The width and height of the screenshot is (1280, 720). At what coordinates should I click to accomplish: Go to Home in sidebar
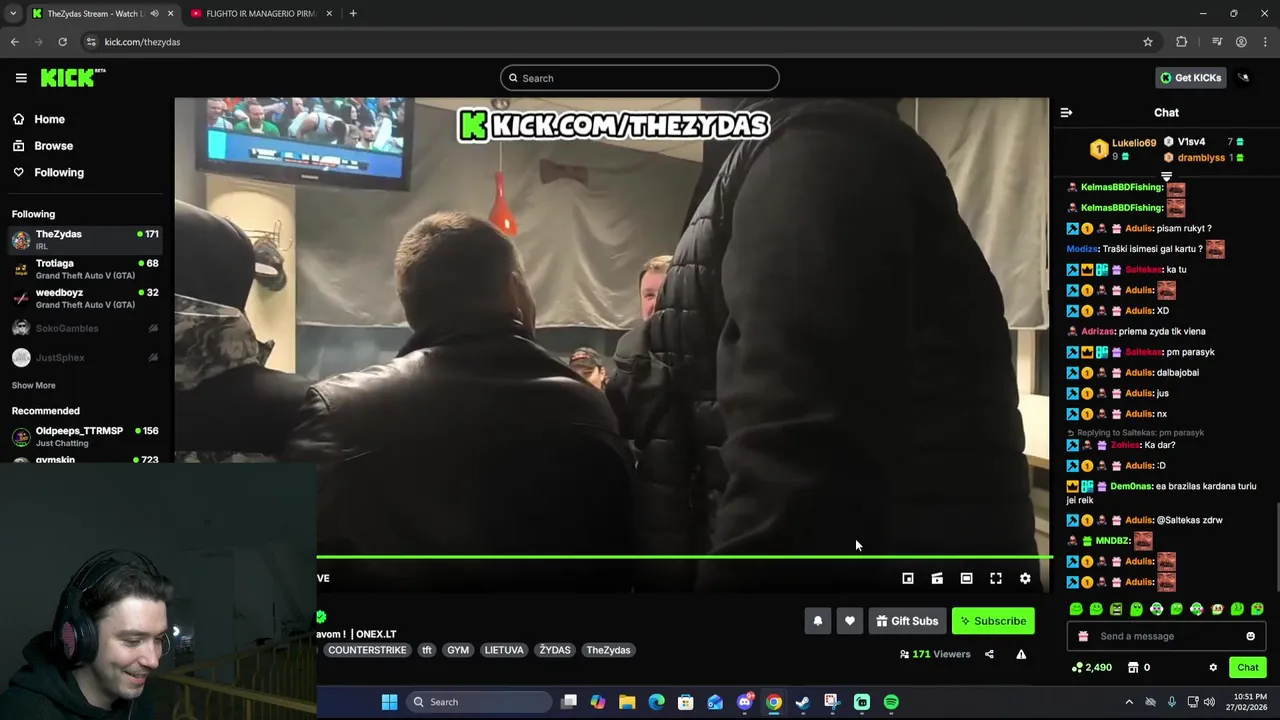point(49,119)
